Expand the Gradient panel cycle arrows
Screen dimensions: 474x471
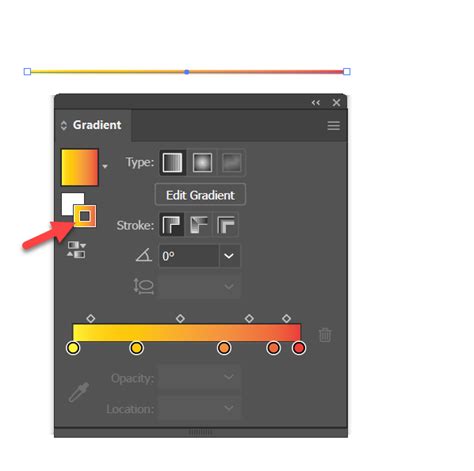click(64, 125)
